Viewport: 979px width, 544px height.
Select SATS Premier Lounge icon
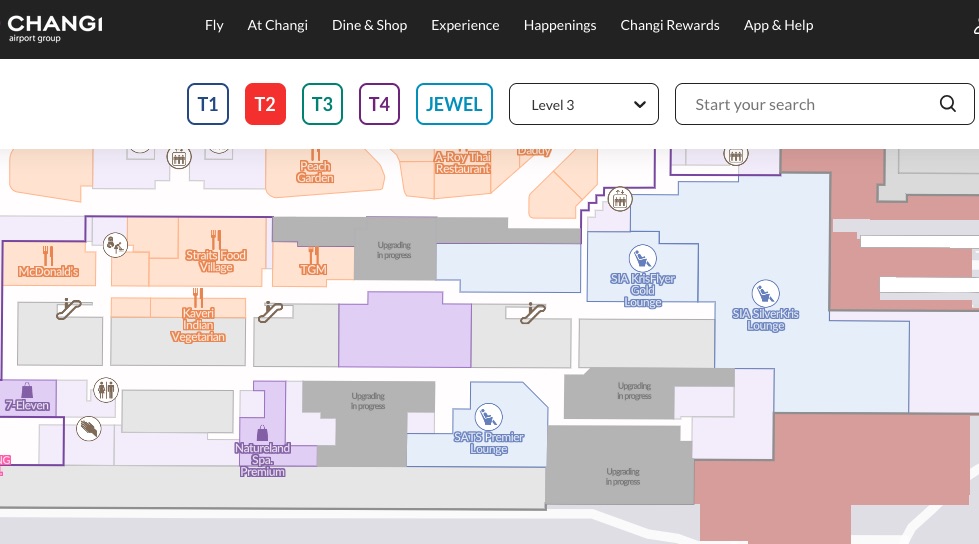[489, 417]
